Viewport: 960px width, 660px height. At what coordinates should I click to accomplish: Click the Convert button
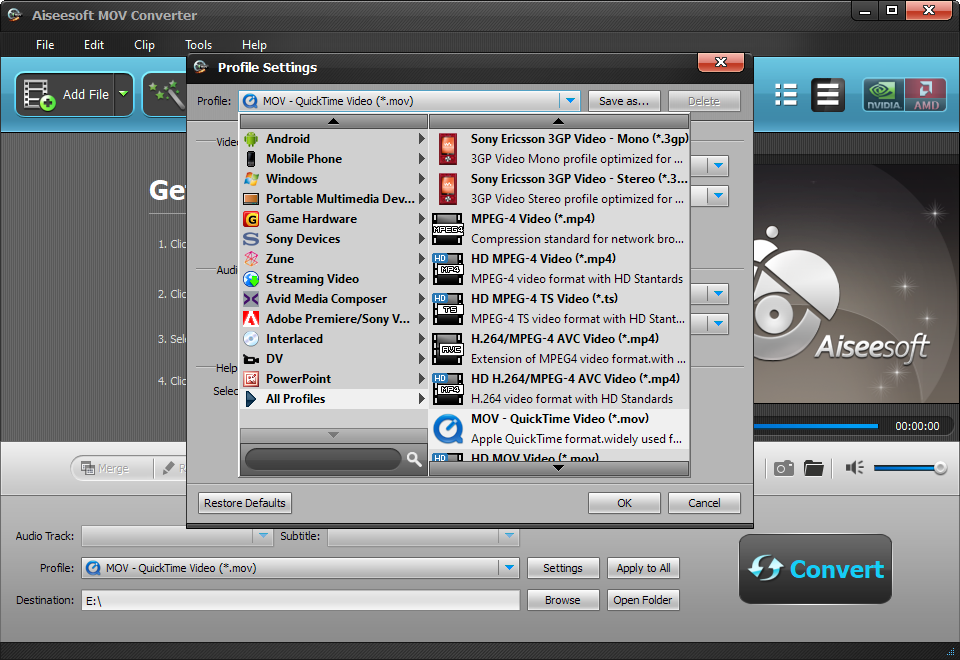pos(815,569)
